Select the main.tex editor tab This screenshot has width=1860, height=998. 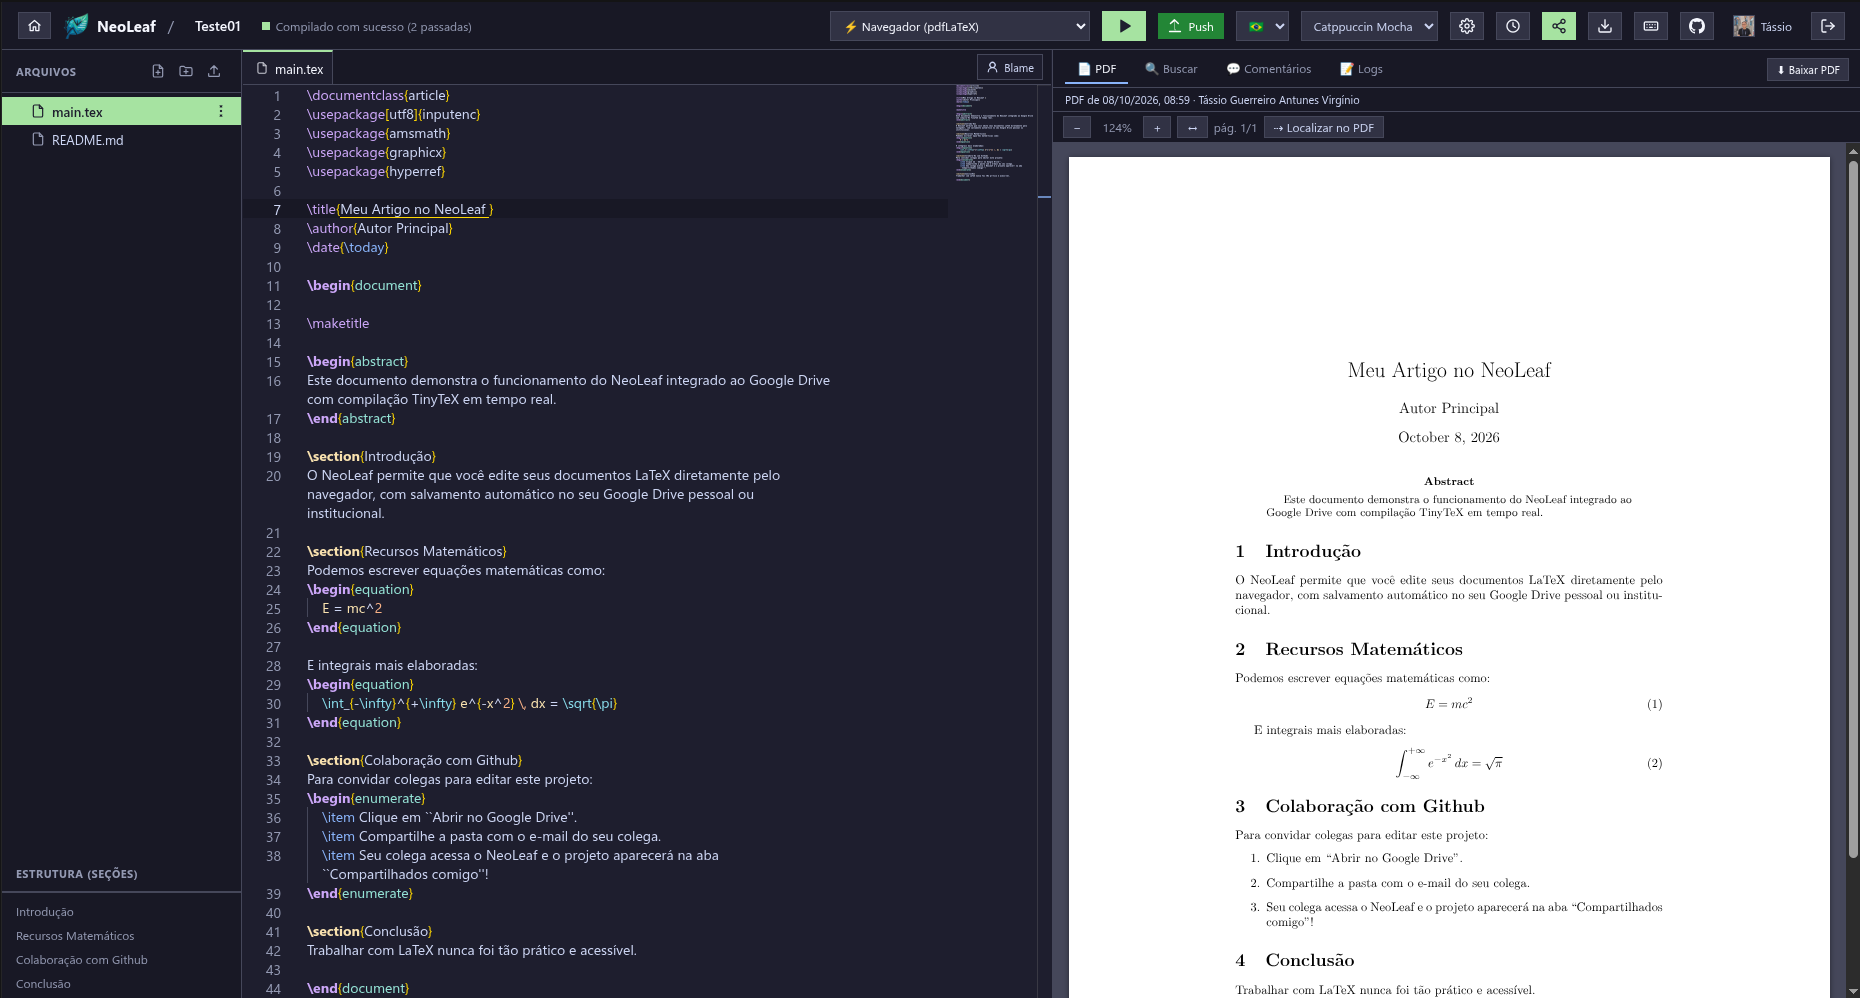pos(289,69)
